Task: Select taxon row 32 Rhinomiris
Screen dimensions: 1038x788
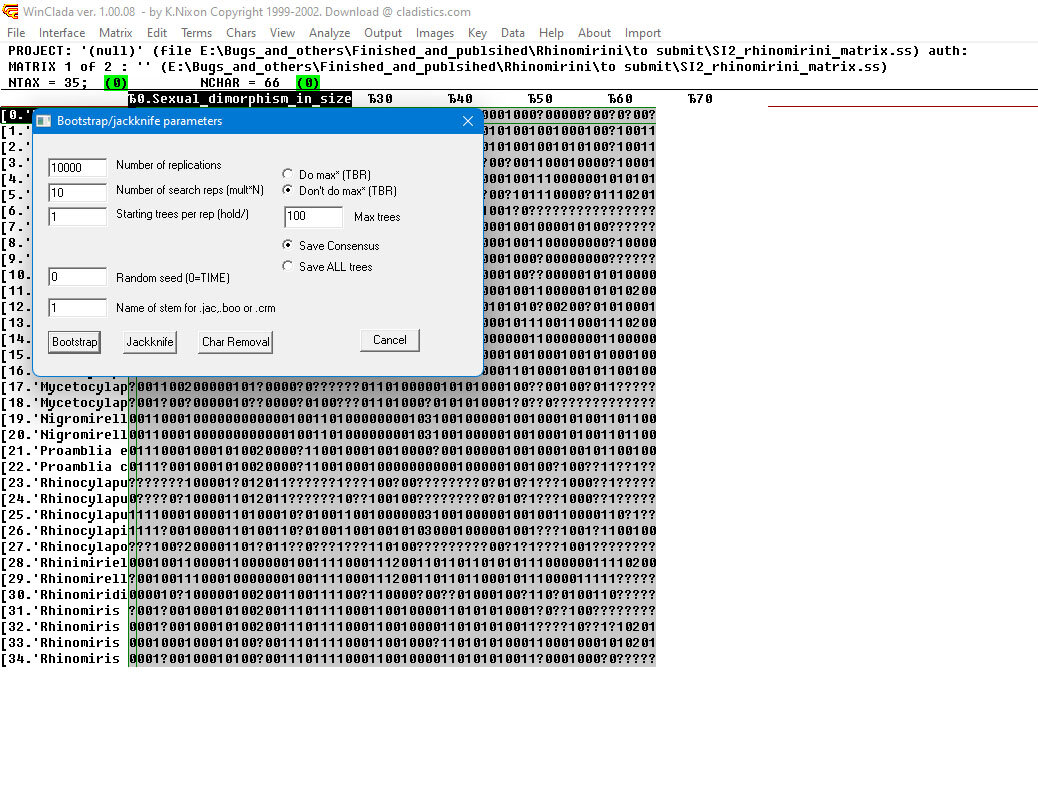Action: 65,626
